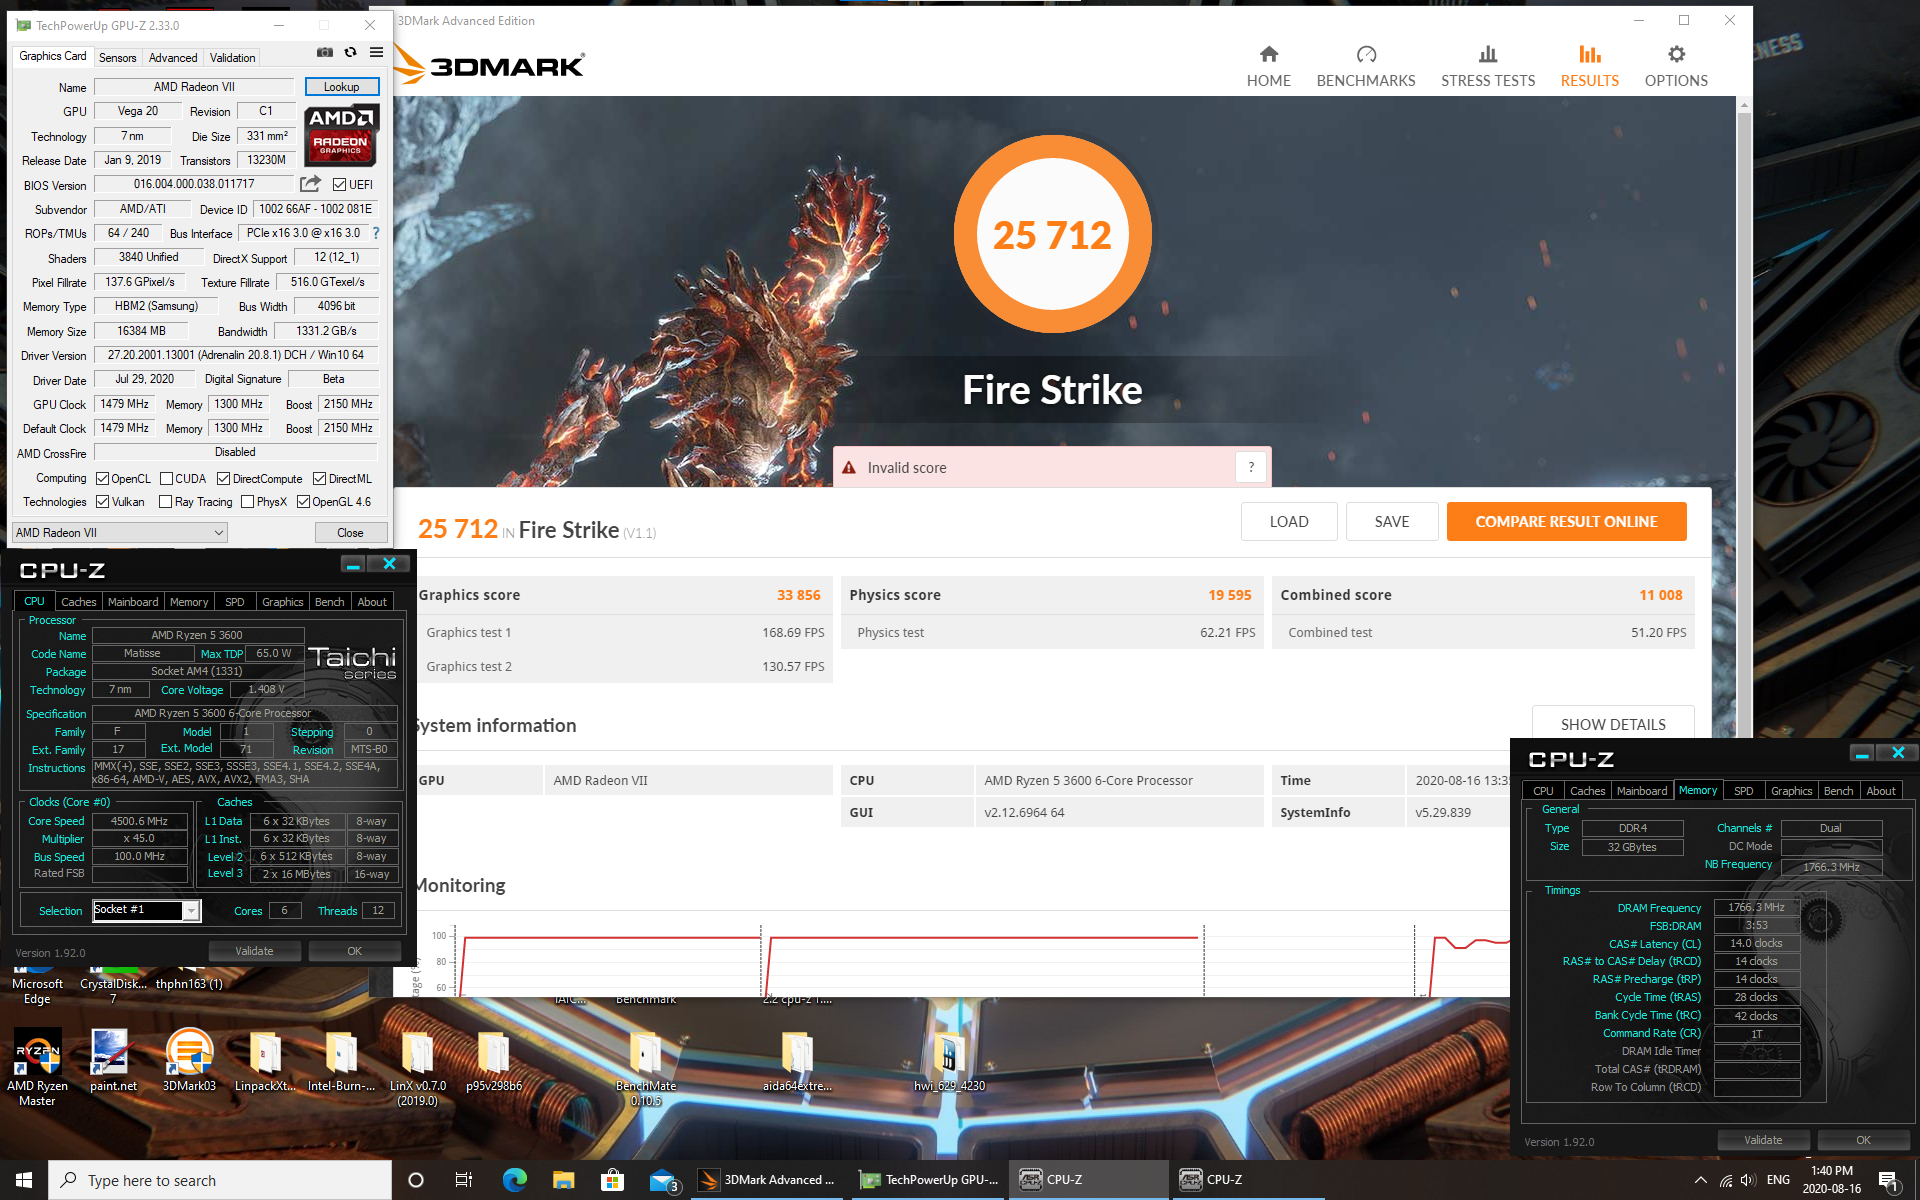Click the Invalid score help question mark
The height and width of the screenshot is (1200, 1920).
(x=1251, y=467)
